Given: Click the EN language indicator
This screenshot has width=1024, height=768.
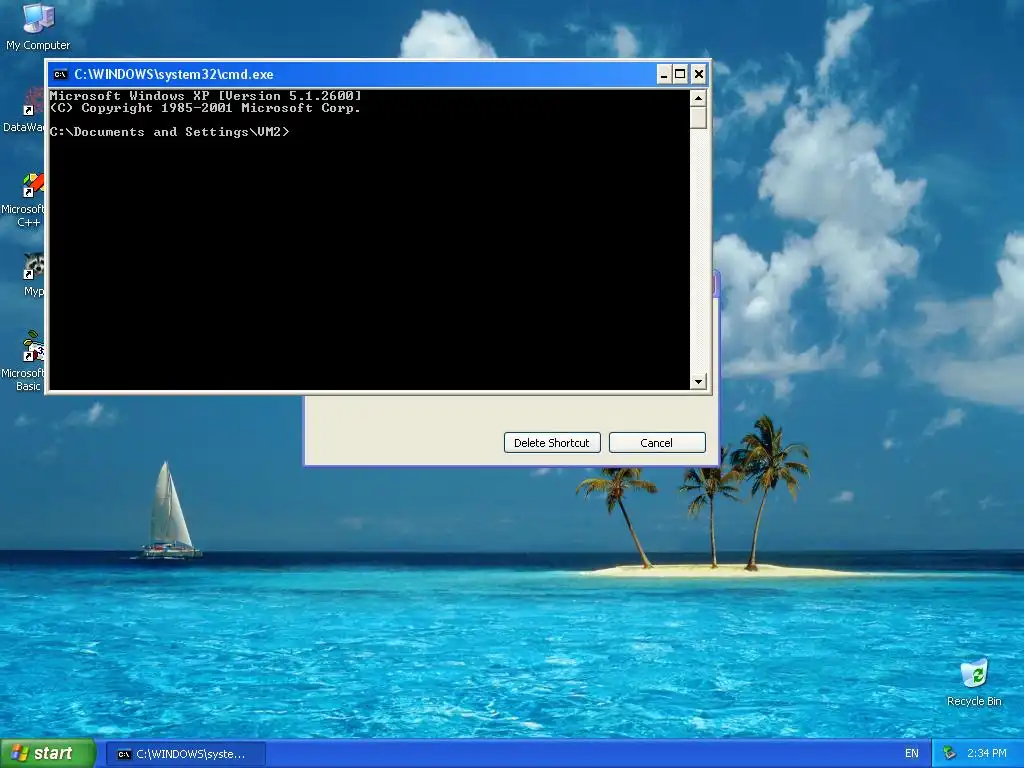Looking at the screenshot, I should point(912,754).
